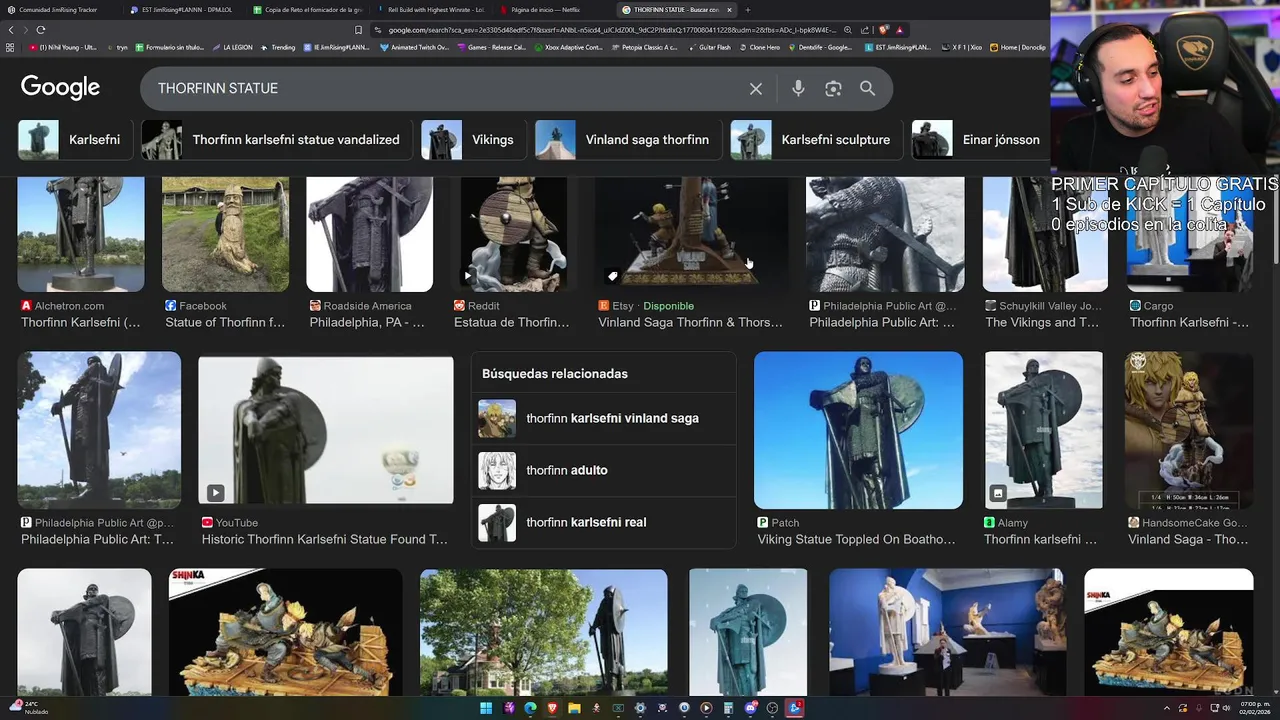Bookmark this page from the address bar
1280x720 pixels.
pyautogui.click(x=358, y=30)
